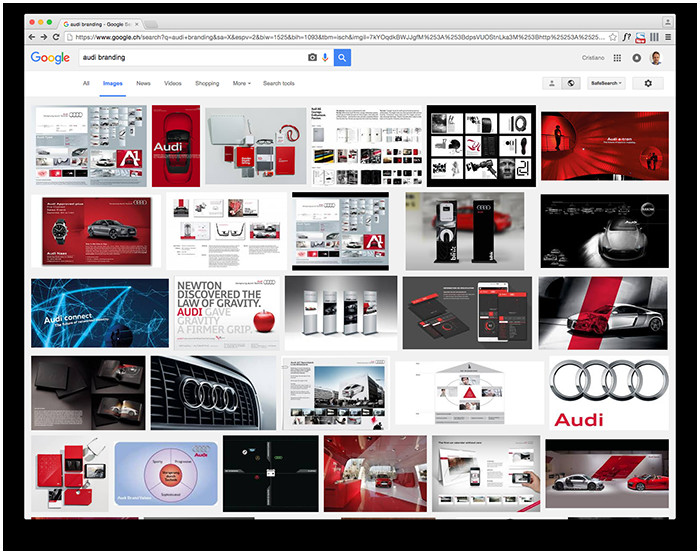Open the hand holding phone calendar image
Screen dimensions: 700x554
tap(486, 474)
